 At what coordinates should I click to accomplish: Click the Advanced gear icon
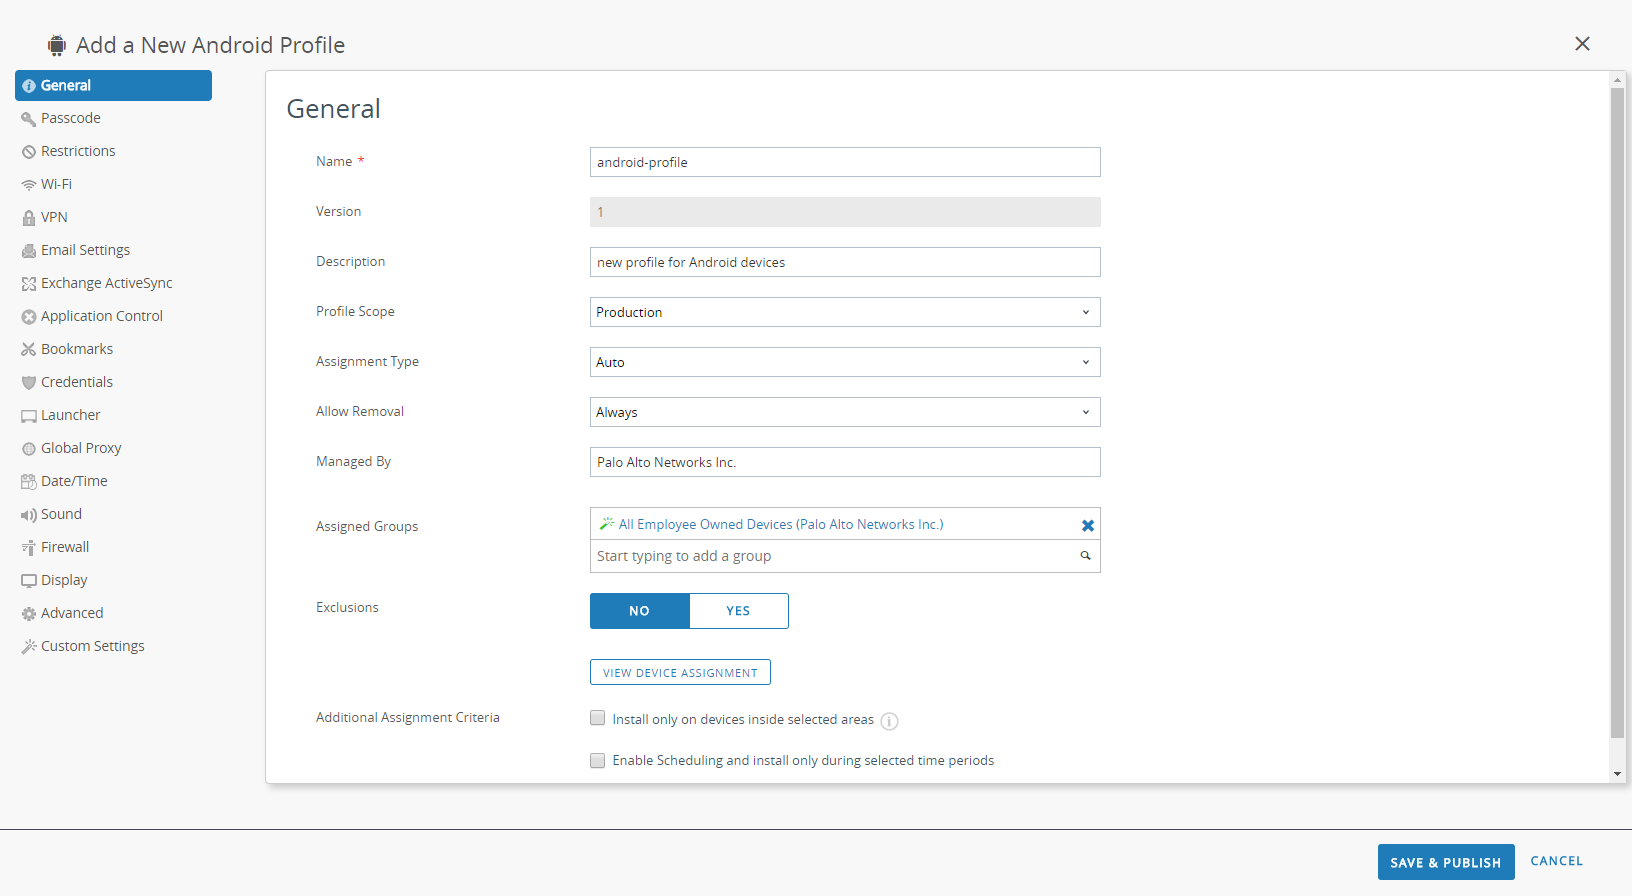[x=29, y=614]
